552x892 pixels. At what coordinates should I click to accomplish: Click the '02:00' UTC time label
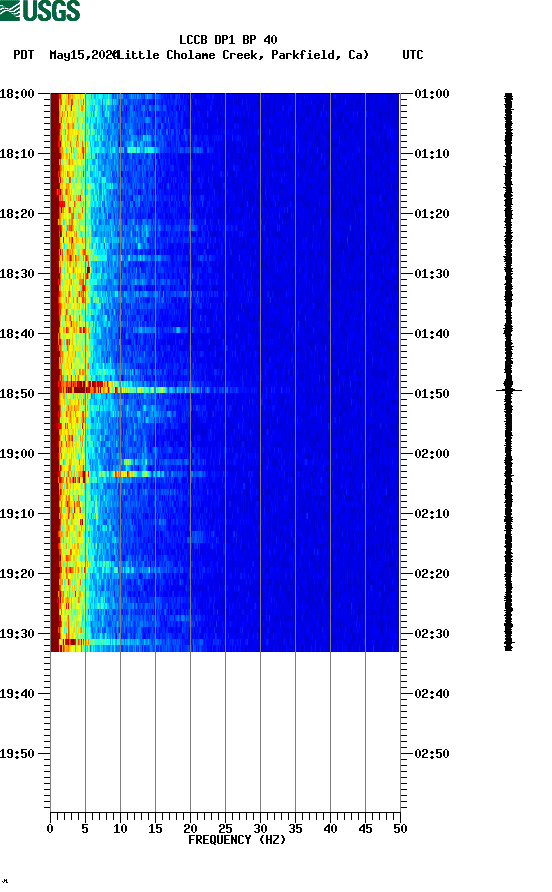432,454
